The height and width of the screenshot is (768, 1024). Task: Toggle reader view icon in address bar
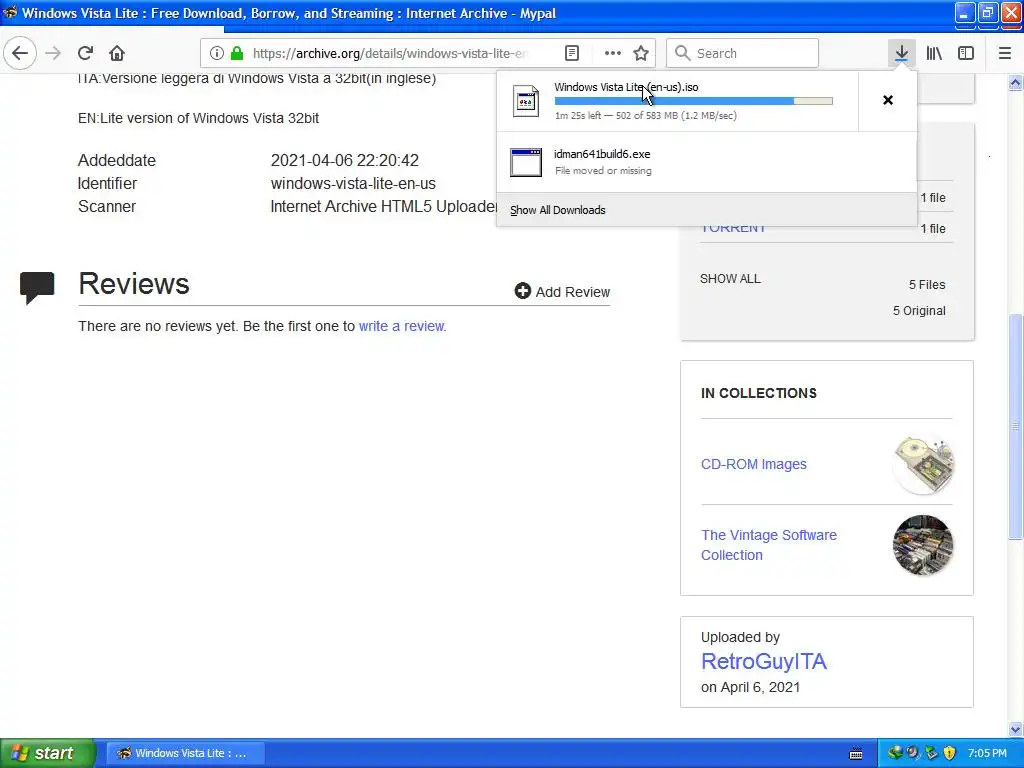[571, 53]
